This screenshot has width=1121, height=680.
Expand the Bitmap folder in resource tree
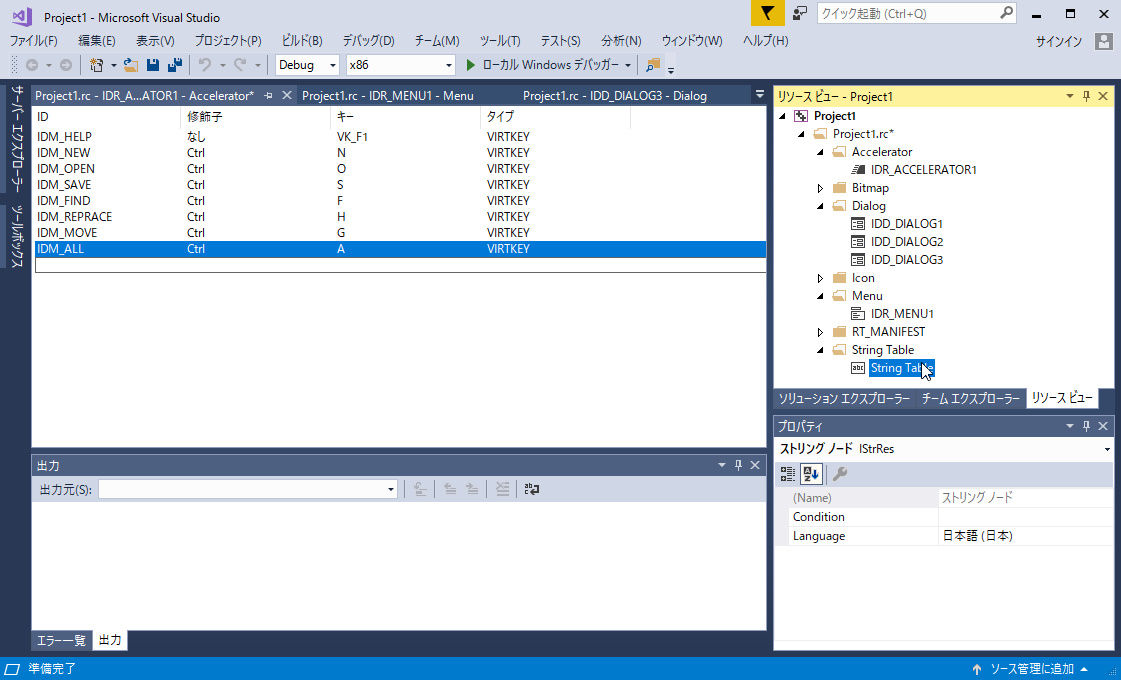pyautogui.click(x=821, y=188)
